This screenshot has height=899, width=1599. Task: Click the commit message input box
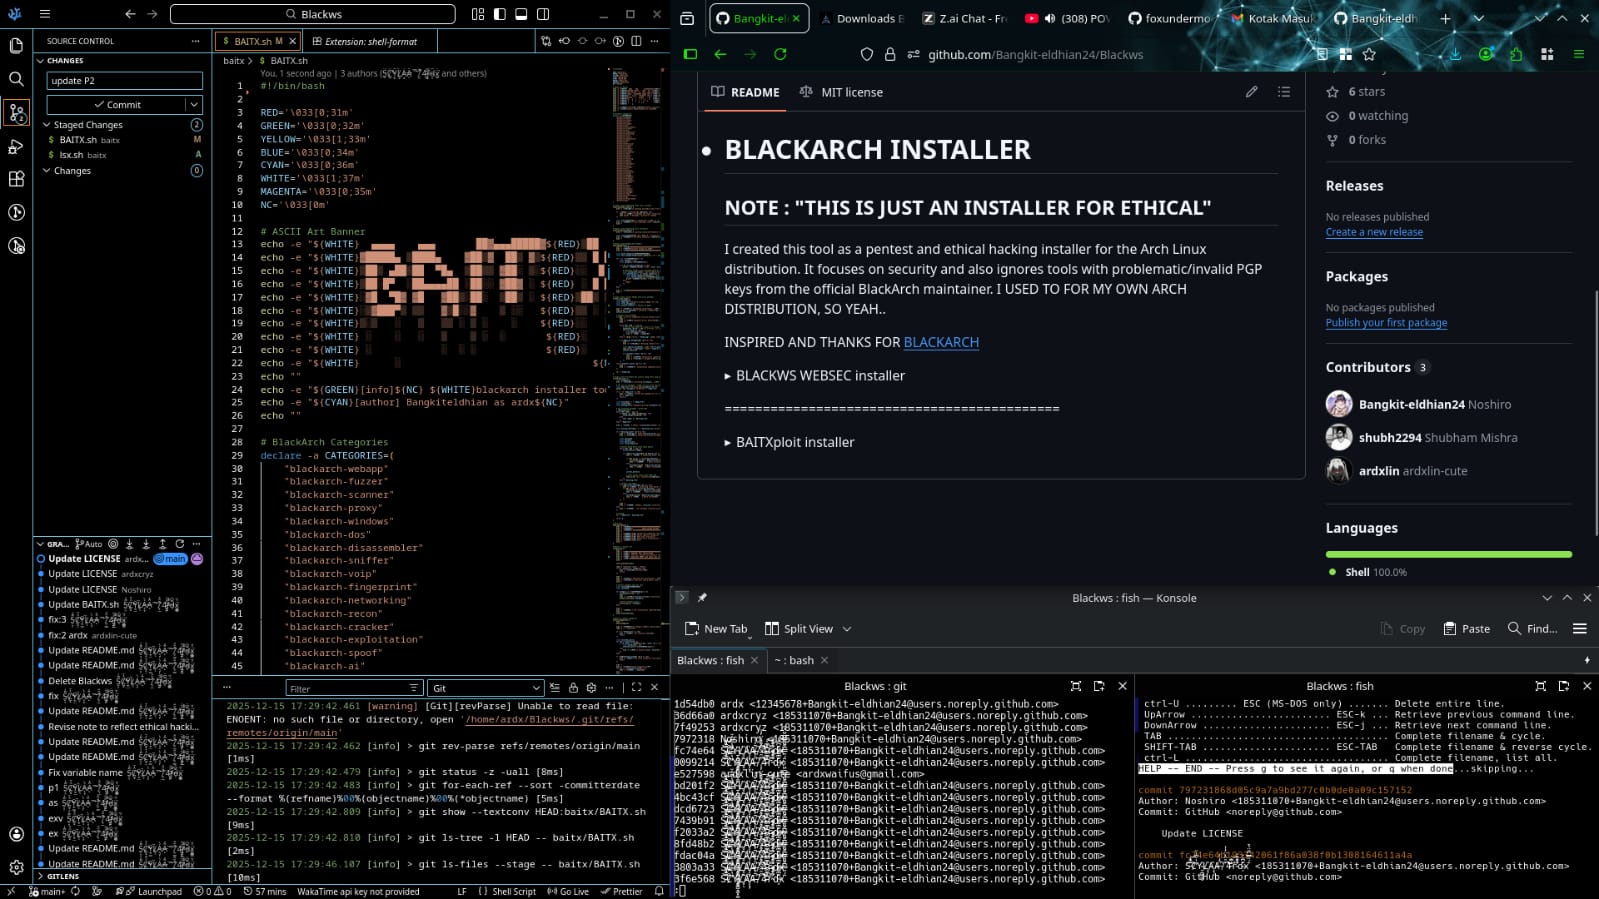click(124, 81)
